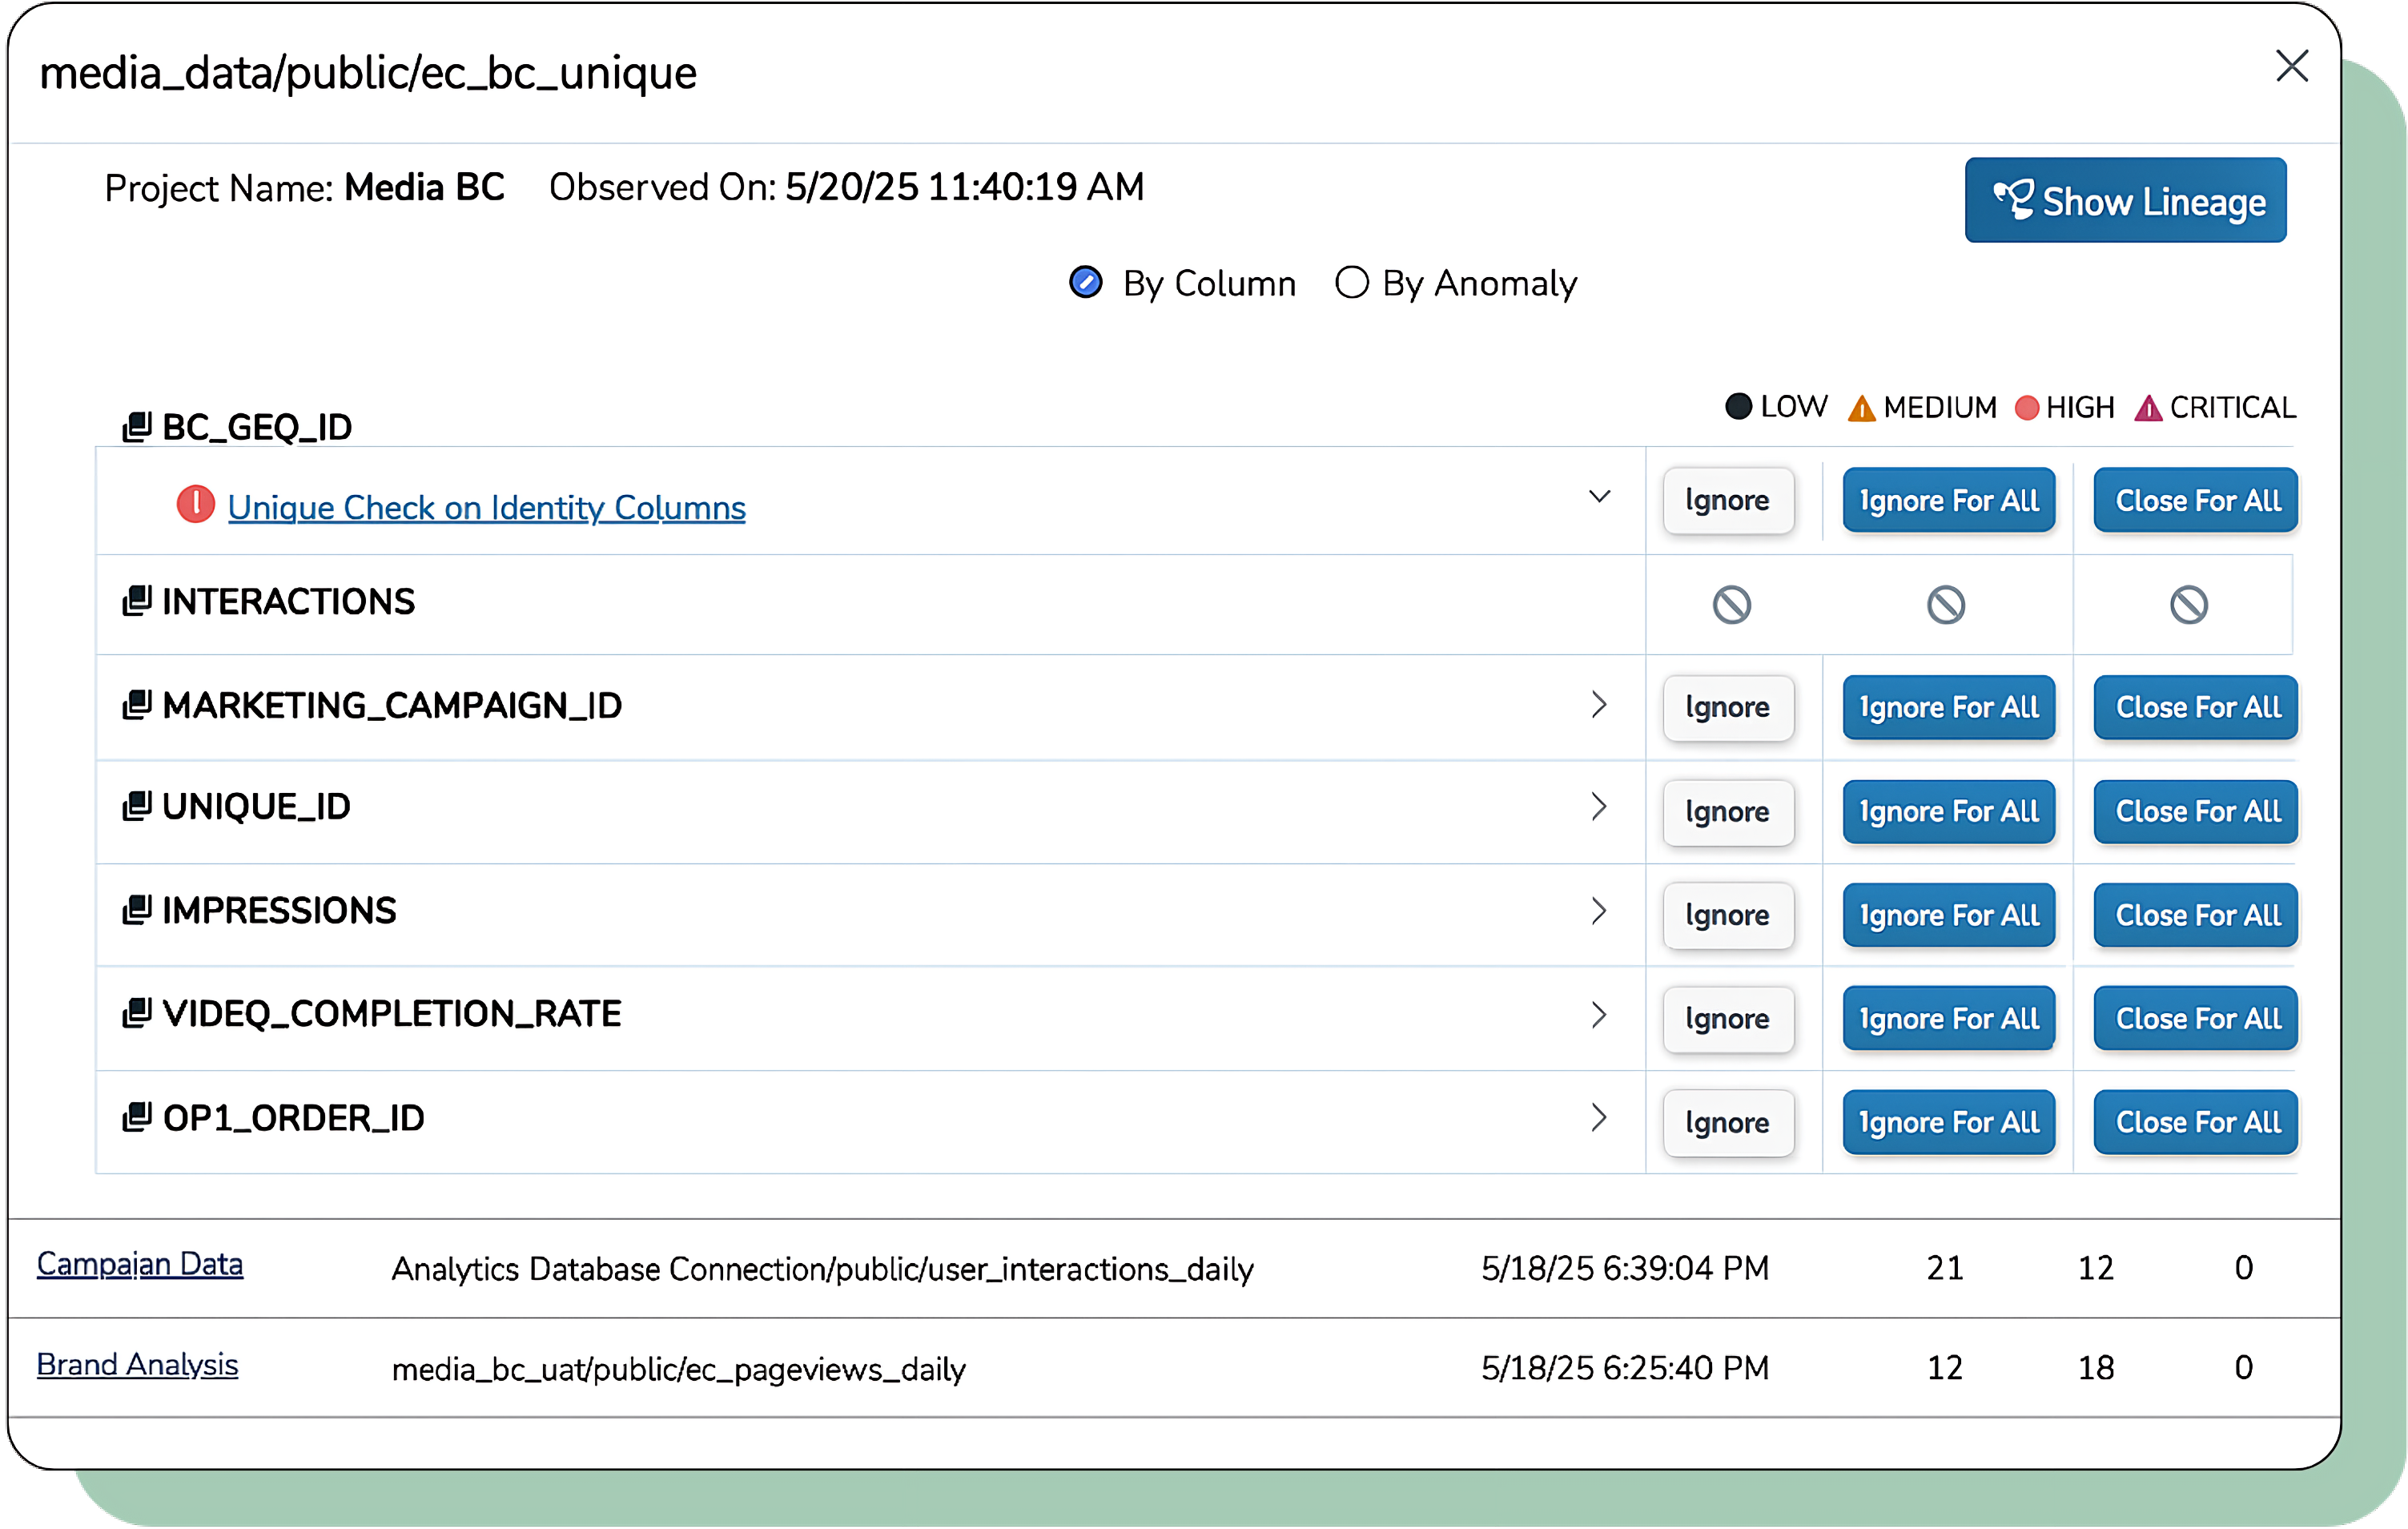This screenshot has width=2408, height=1529.
Task: Select the By Column radio button
Action: (x=1086, y=283)
